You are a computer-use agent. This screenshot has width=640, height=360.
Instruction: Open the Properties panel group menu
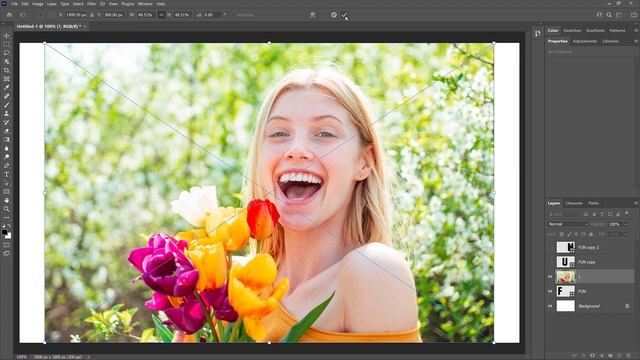tap(636, 41)
